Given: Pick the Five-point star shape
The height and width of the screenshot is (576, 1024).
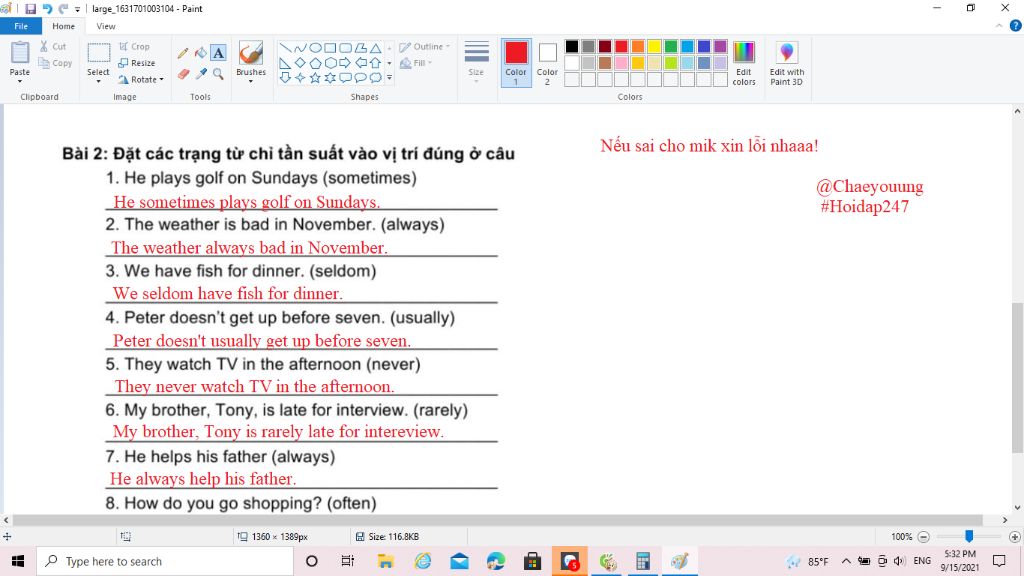Looking at the screenshot, I should point(315,78).
